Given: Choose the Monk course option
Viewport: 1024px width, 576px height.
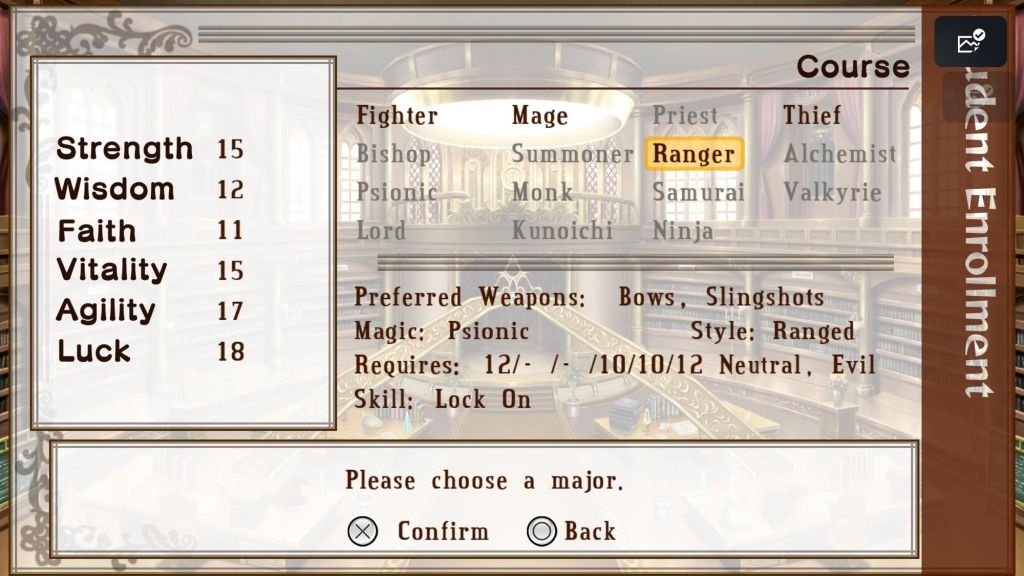Looking at the screenshot, I should (x=542, y=192).
